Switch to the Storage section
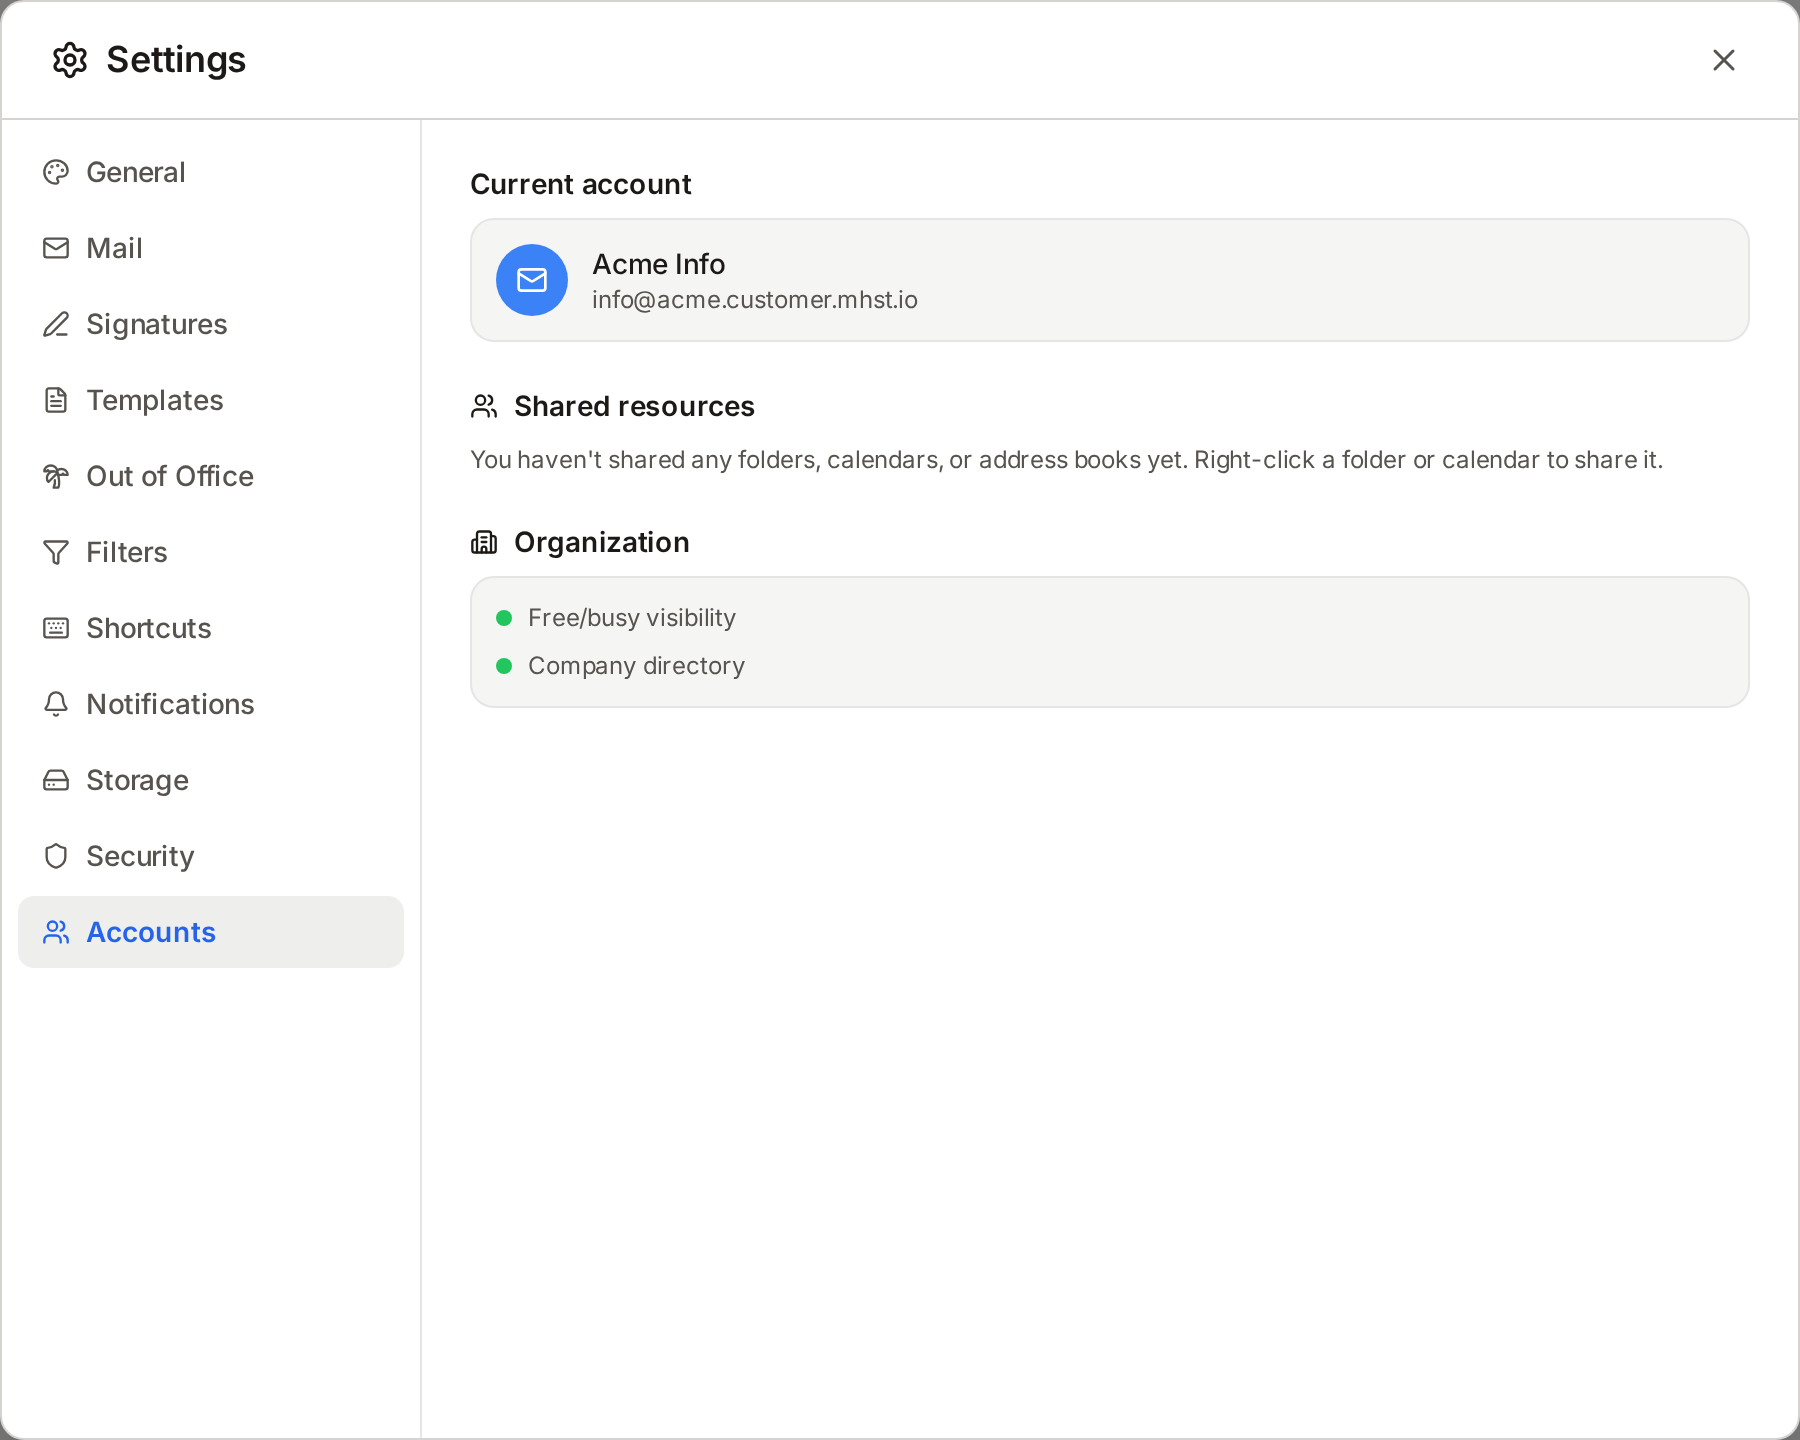 (137, 780)
